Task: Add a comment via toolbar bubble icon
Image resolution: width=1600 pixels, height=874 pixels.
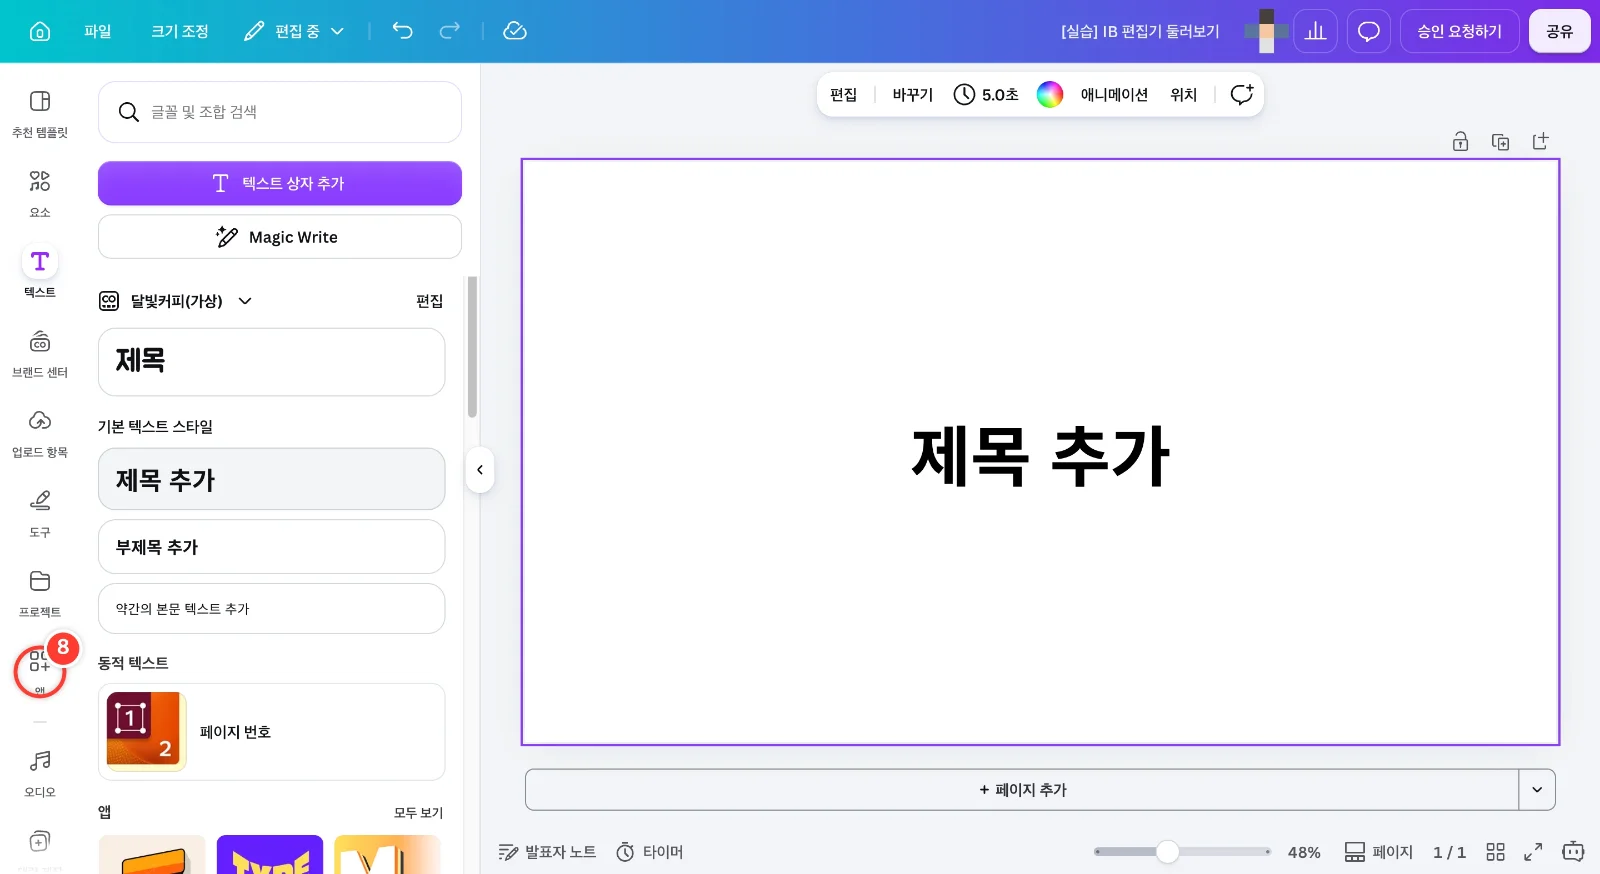Action: [1242, 94]
